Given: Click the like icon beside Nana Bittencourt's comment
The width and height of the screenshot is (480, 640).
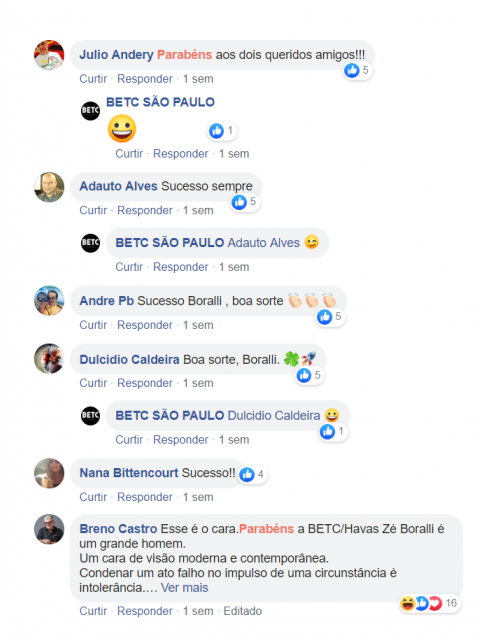Looking at the screenshot, I should pyautogui.click(x=247, y=474).
